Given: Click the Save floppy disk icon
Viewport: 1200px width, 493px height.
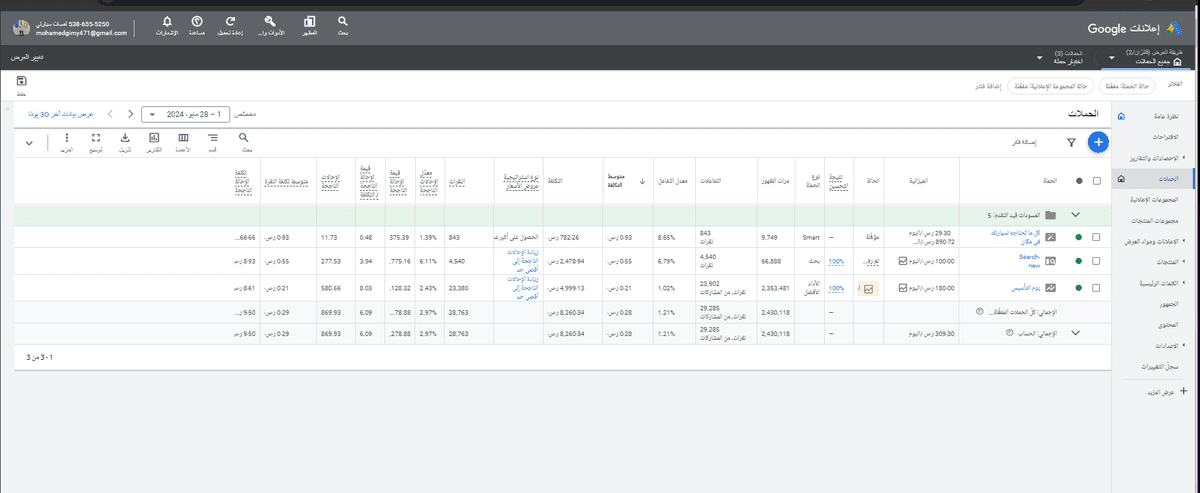Looking at the screenshot, I should [21, 84].
